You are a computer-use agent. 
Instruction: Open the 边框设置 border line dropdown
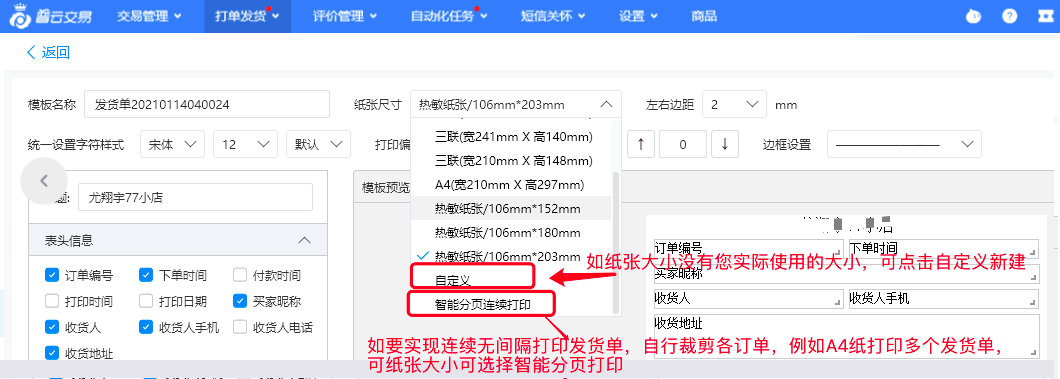pos(904,144)
